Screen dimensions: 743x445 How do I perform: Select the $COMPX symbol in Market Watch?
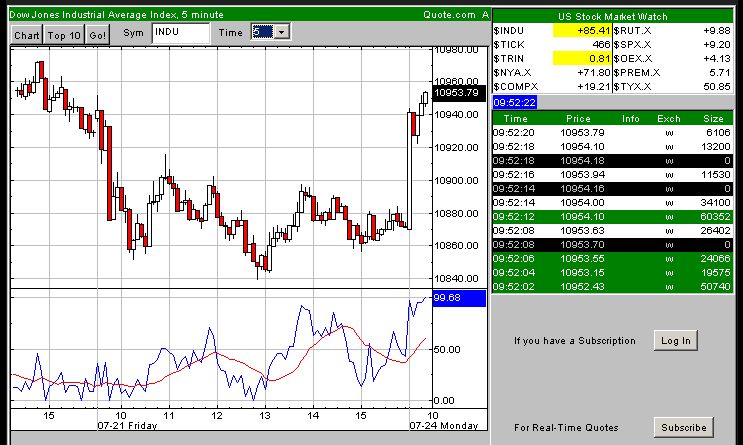click(x=516, y=87)
